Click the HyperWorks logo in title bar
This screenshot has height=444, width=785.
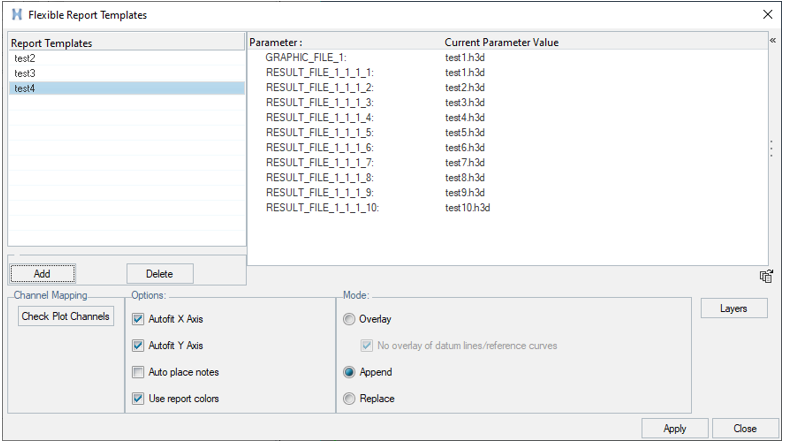(x=16, y=15)
